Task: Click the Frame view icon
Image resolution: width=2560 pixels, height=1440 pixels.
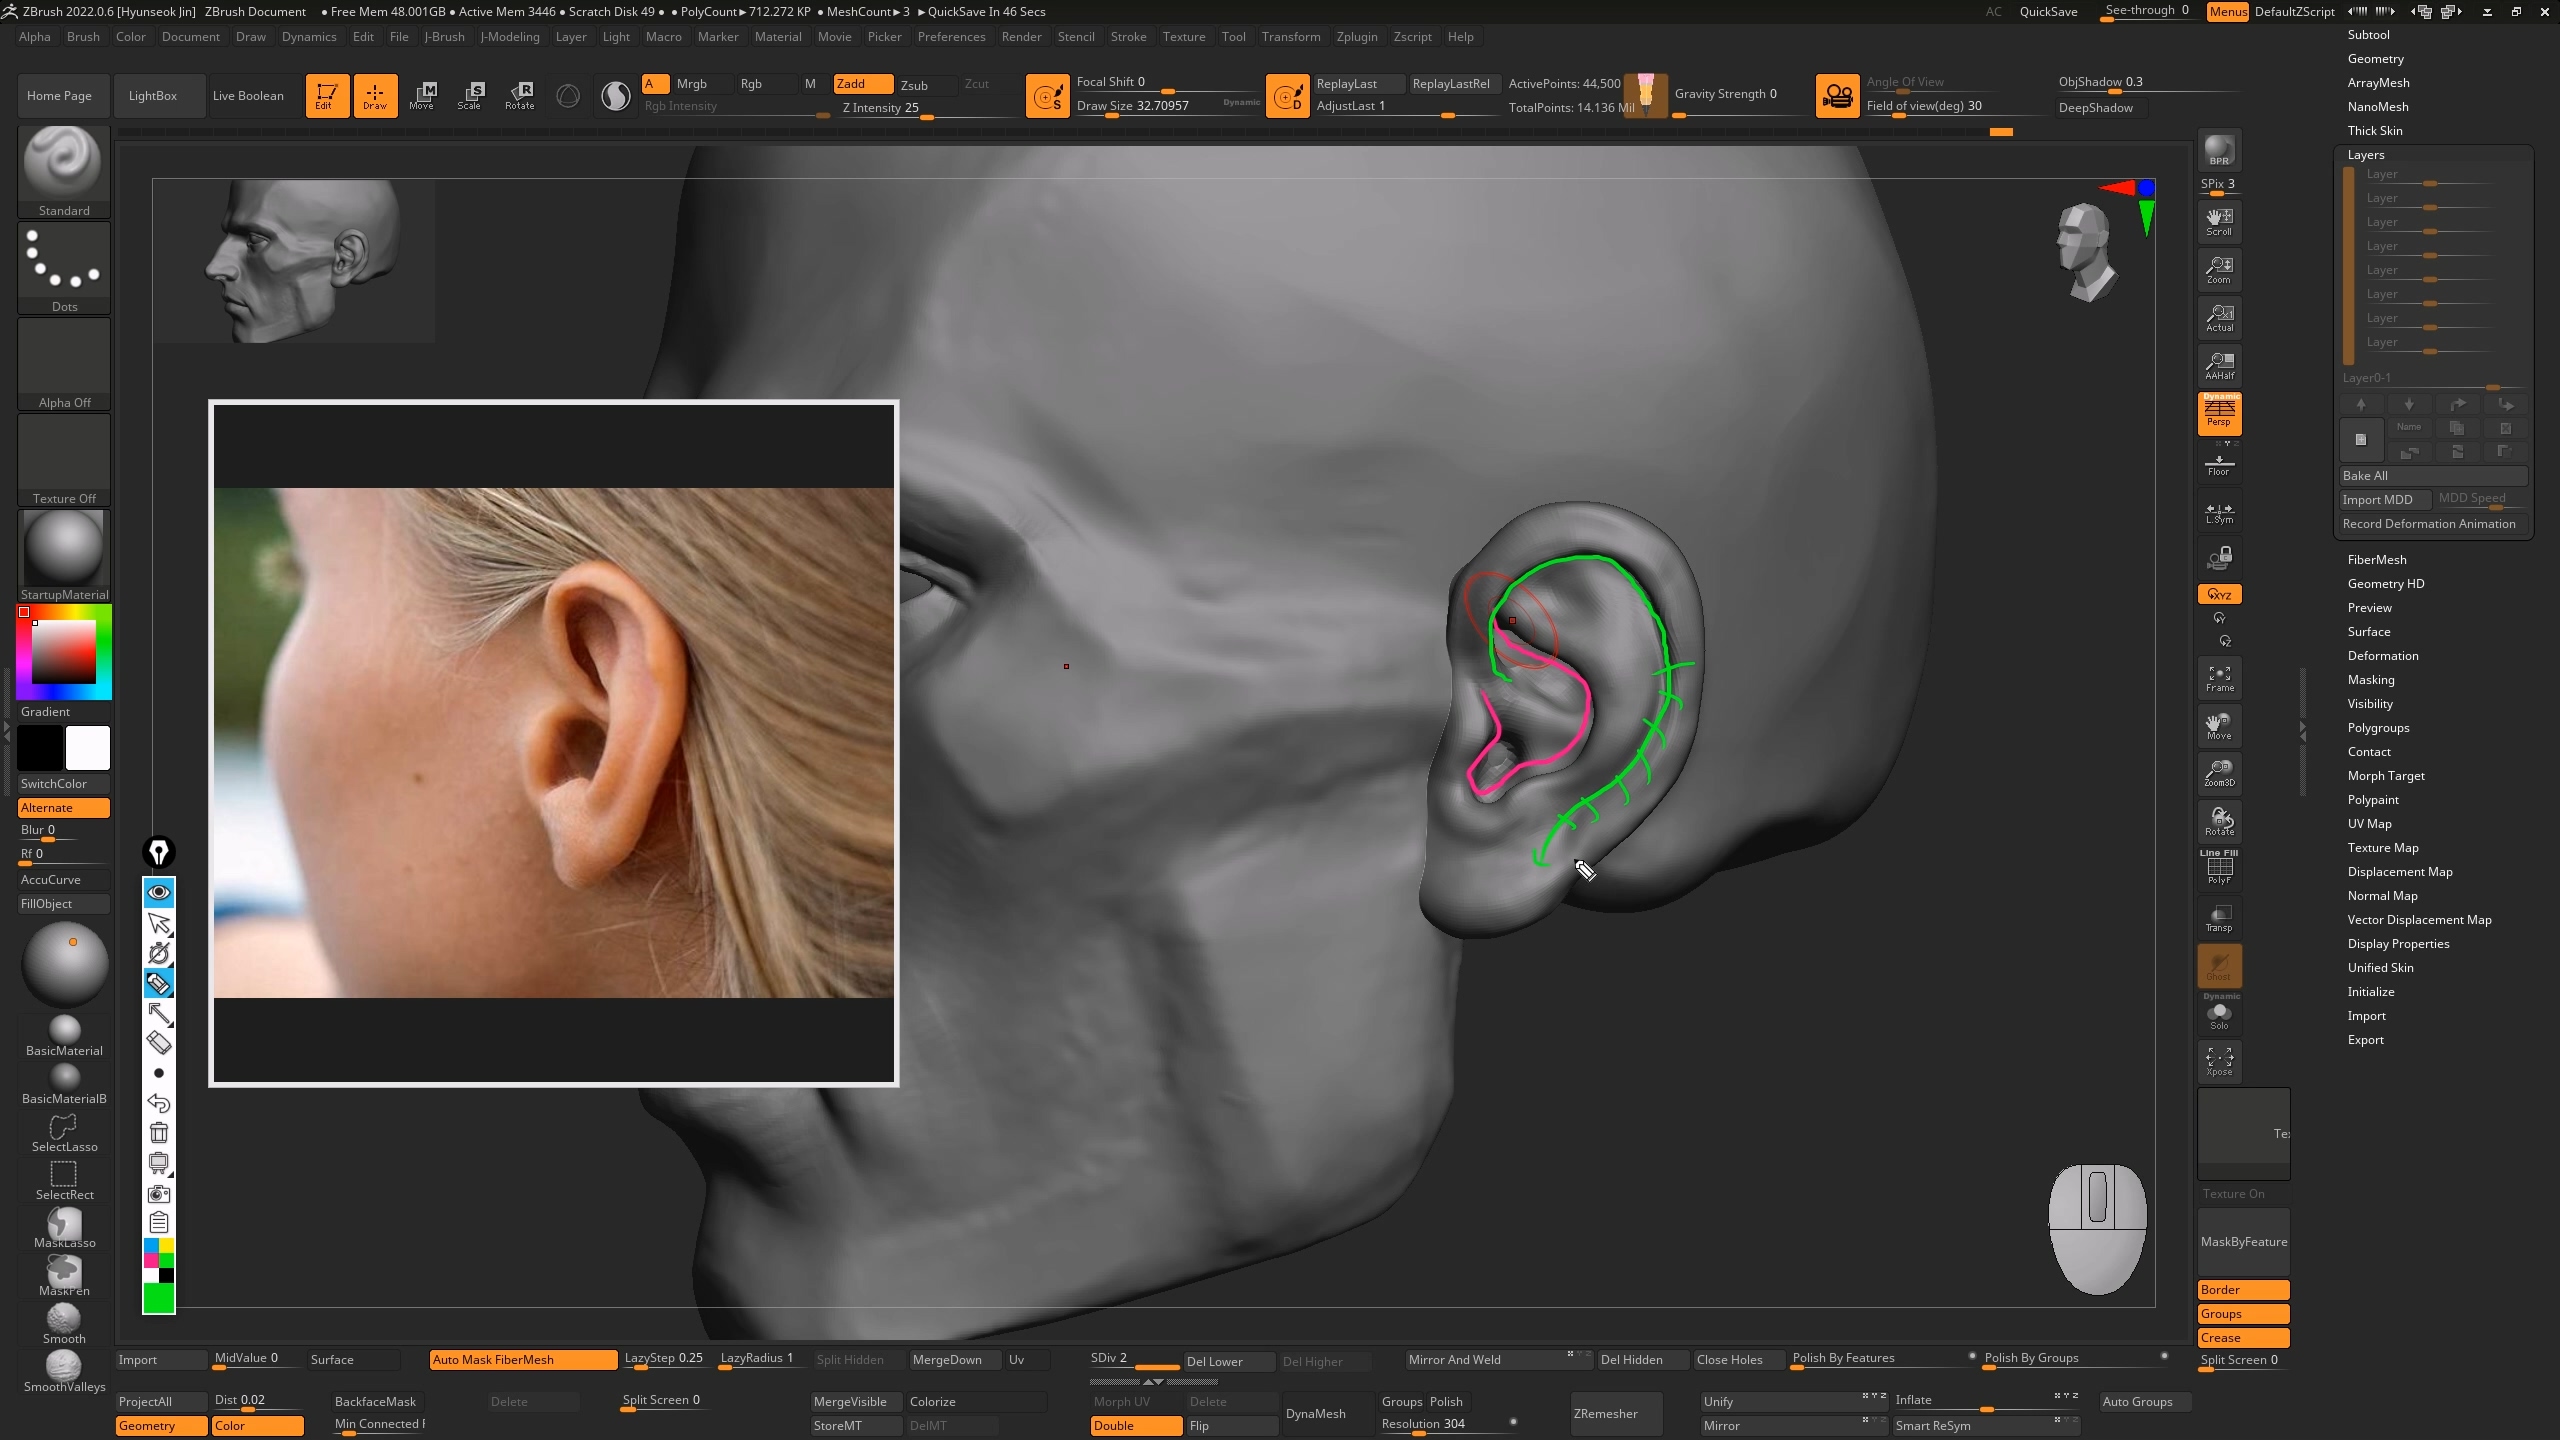Action: click(x=2219, y=678)
